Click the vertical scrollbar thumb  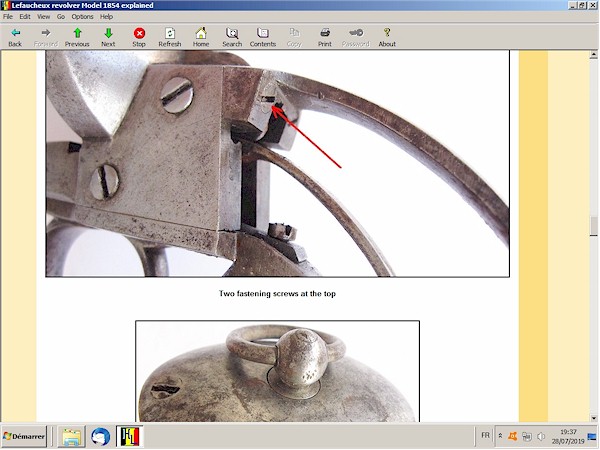[593, 226]
